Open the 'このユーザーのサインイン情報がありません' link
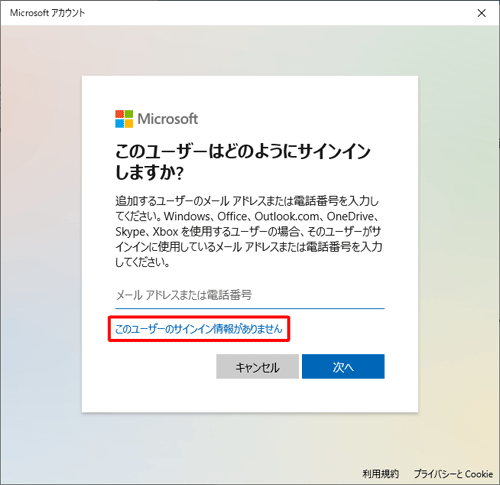 pos(199,329)
